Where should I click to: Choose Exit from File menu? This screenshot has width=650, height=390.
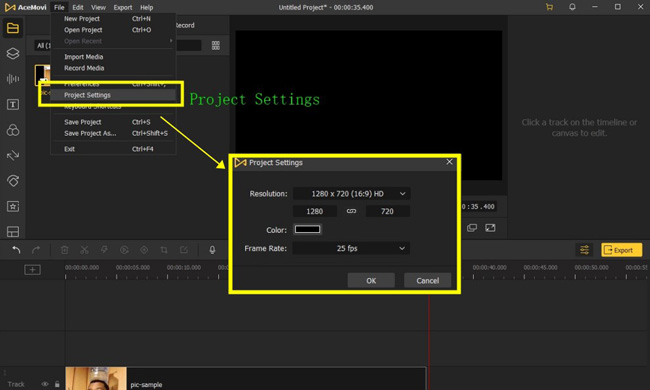113,149
